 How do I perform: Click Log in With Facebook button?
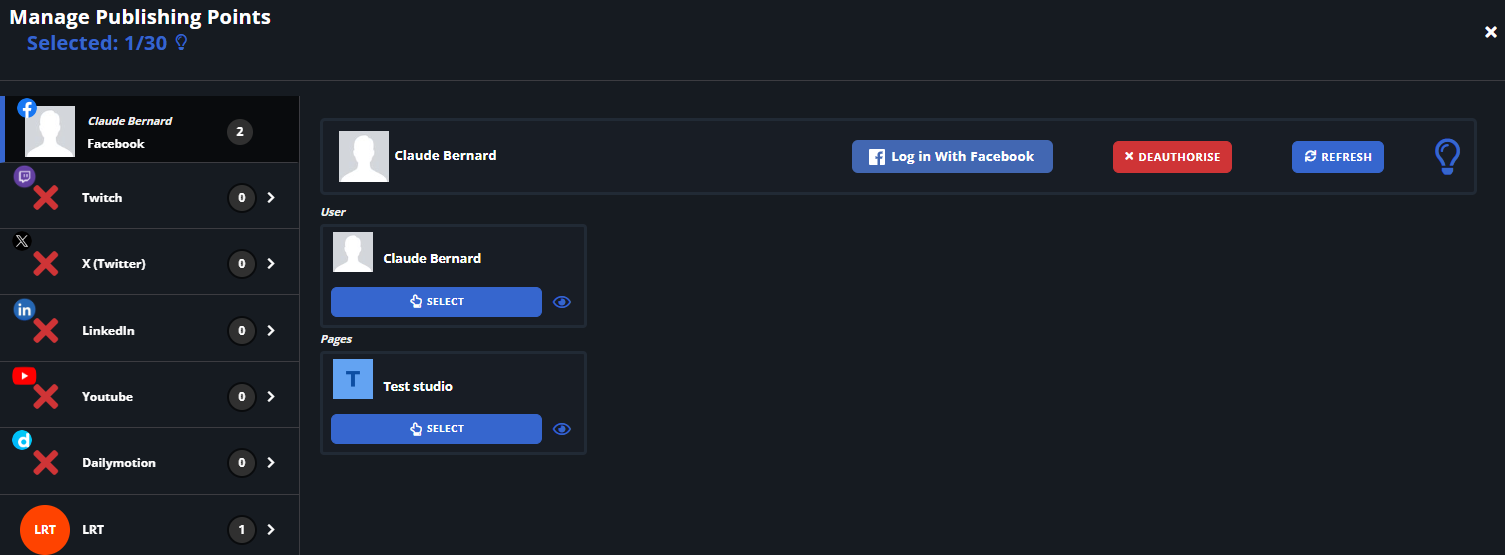click(952, 157)
